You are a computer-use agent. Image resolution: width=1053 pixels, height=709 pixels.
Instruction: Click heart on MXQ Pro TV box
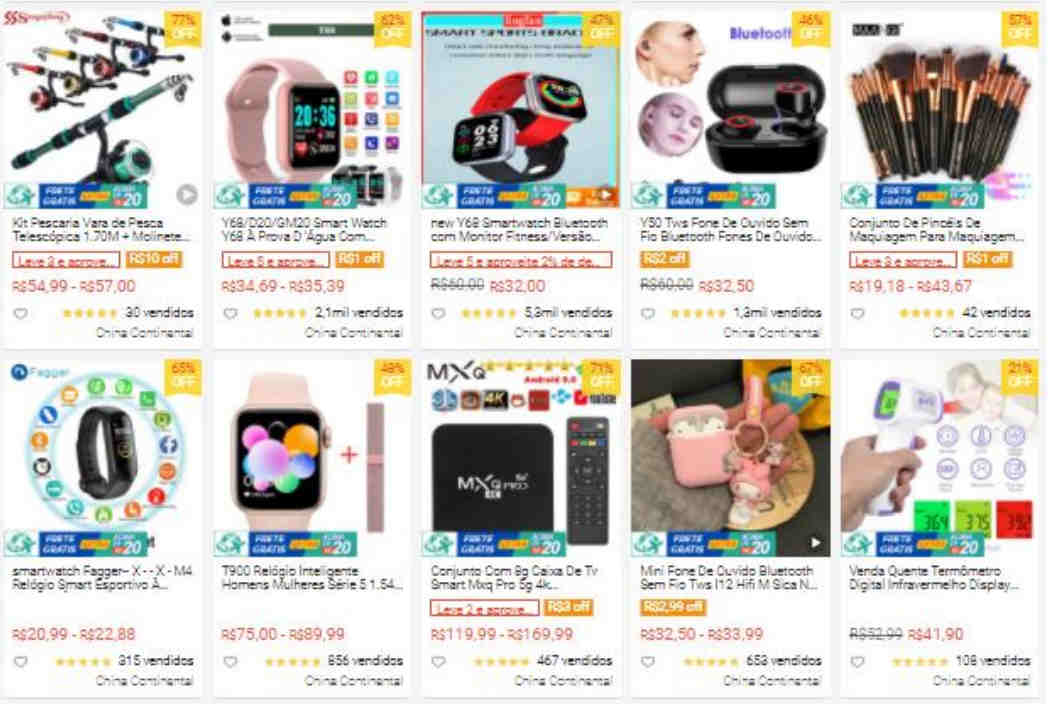coord(439,662)
